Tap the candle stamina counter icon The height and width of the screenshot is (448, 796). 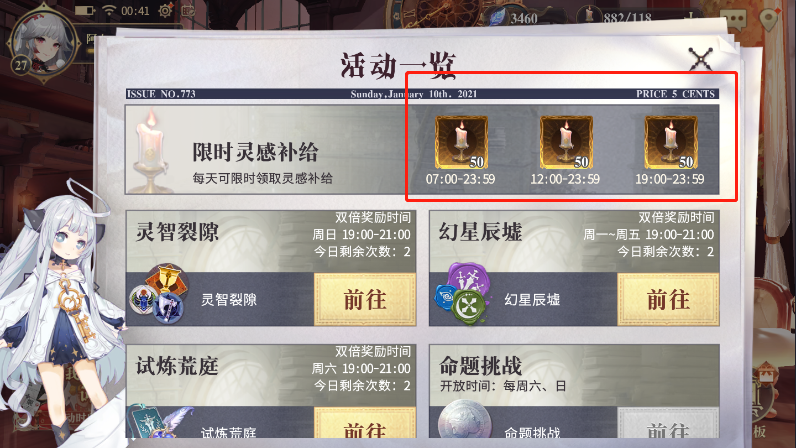click(x=589, y=16)
